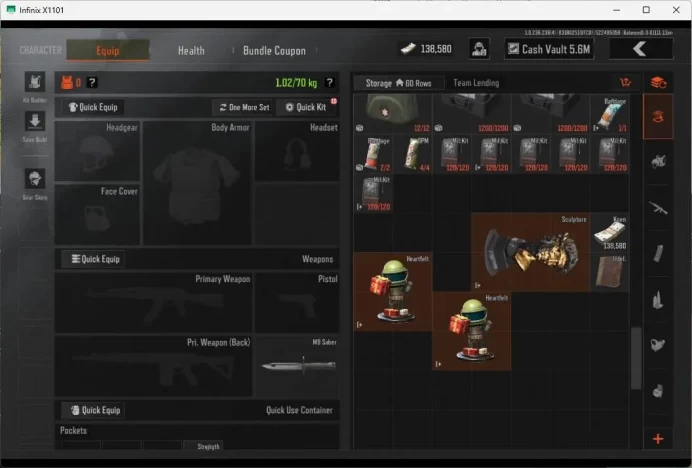The width and height of the screenshot is (692, 468).
Task: Maximize the Infinix X1101 window
Action: (x=646, y=10)
